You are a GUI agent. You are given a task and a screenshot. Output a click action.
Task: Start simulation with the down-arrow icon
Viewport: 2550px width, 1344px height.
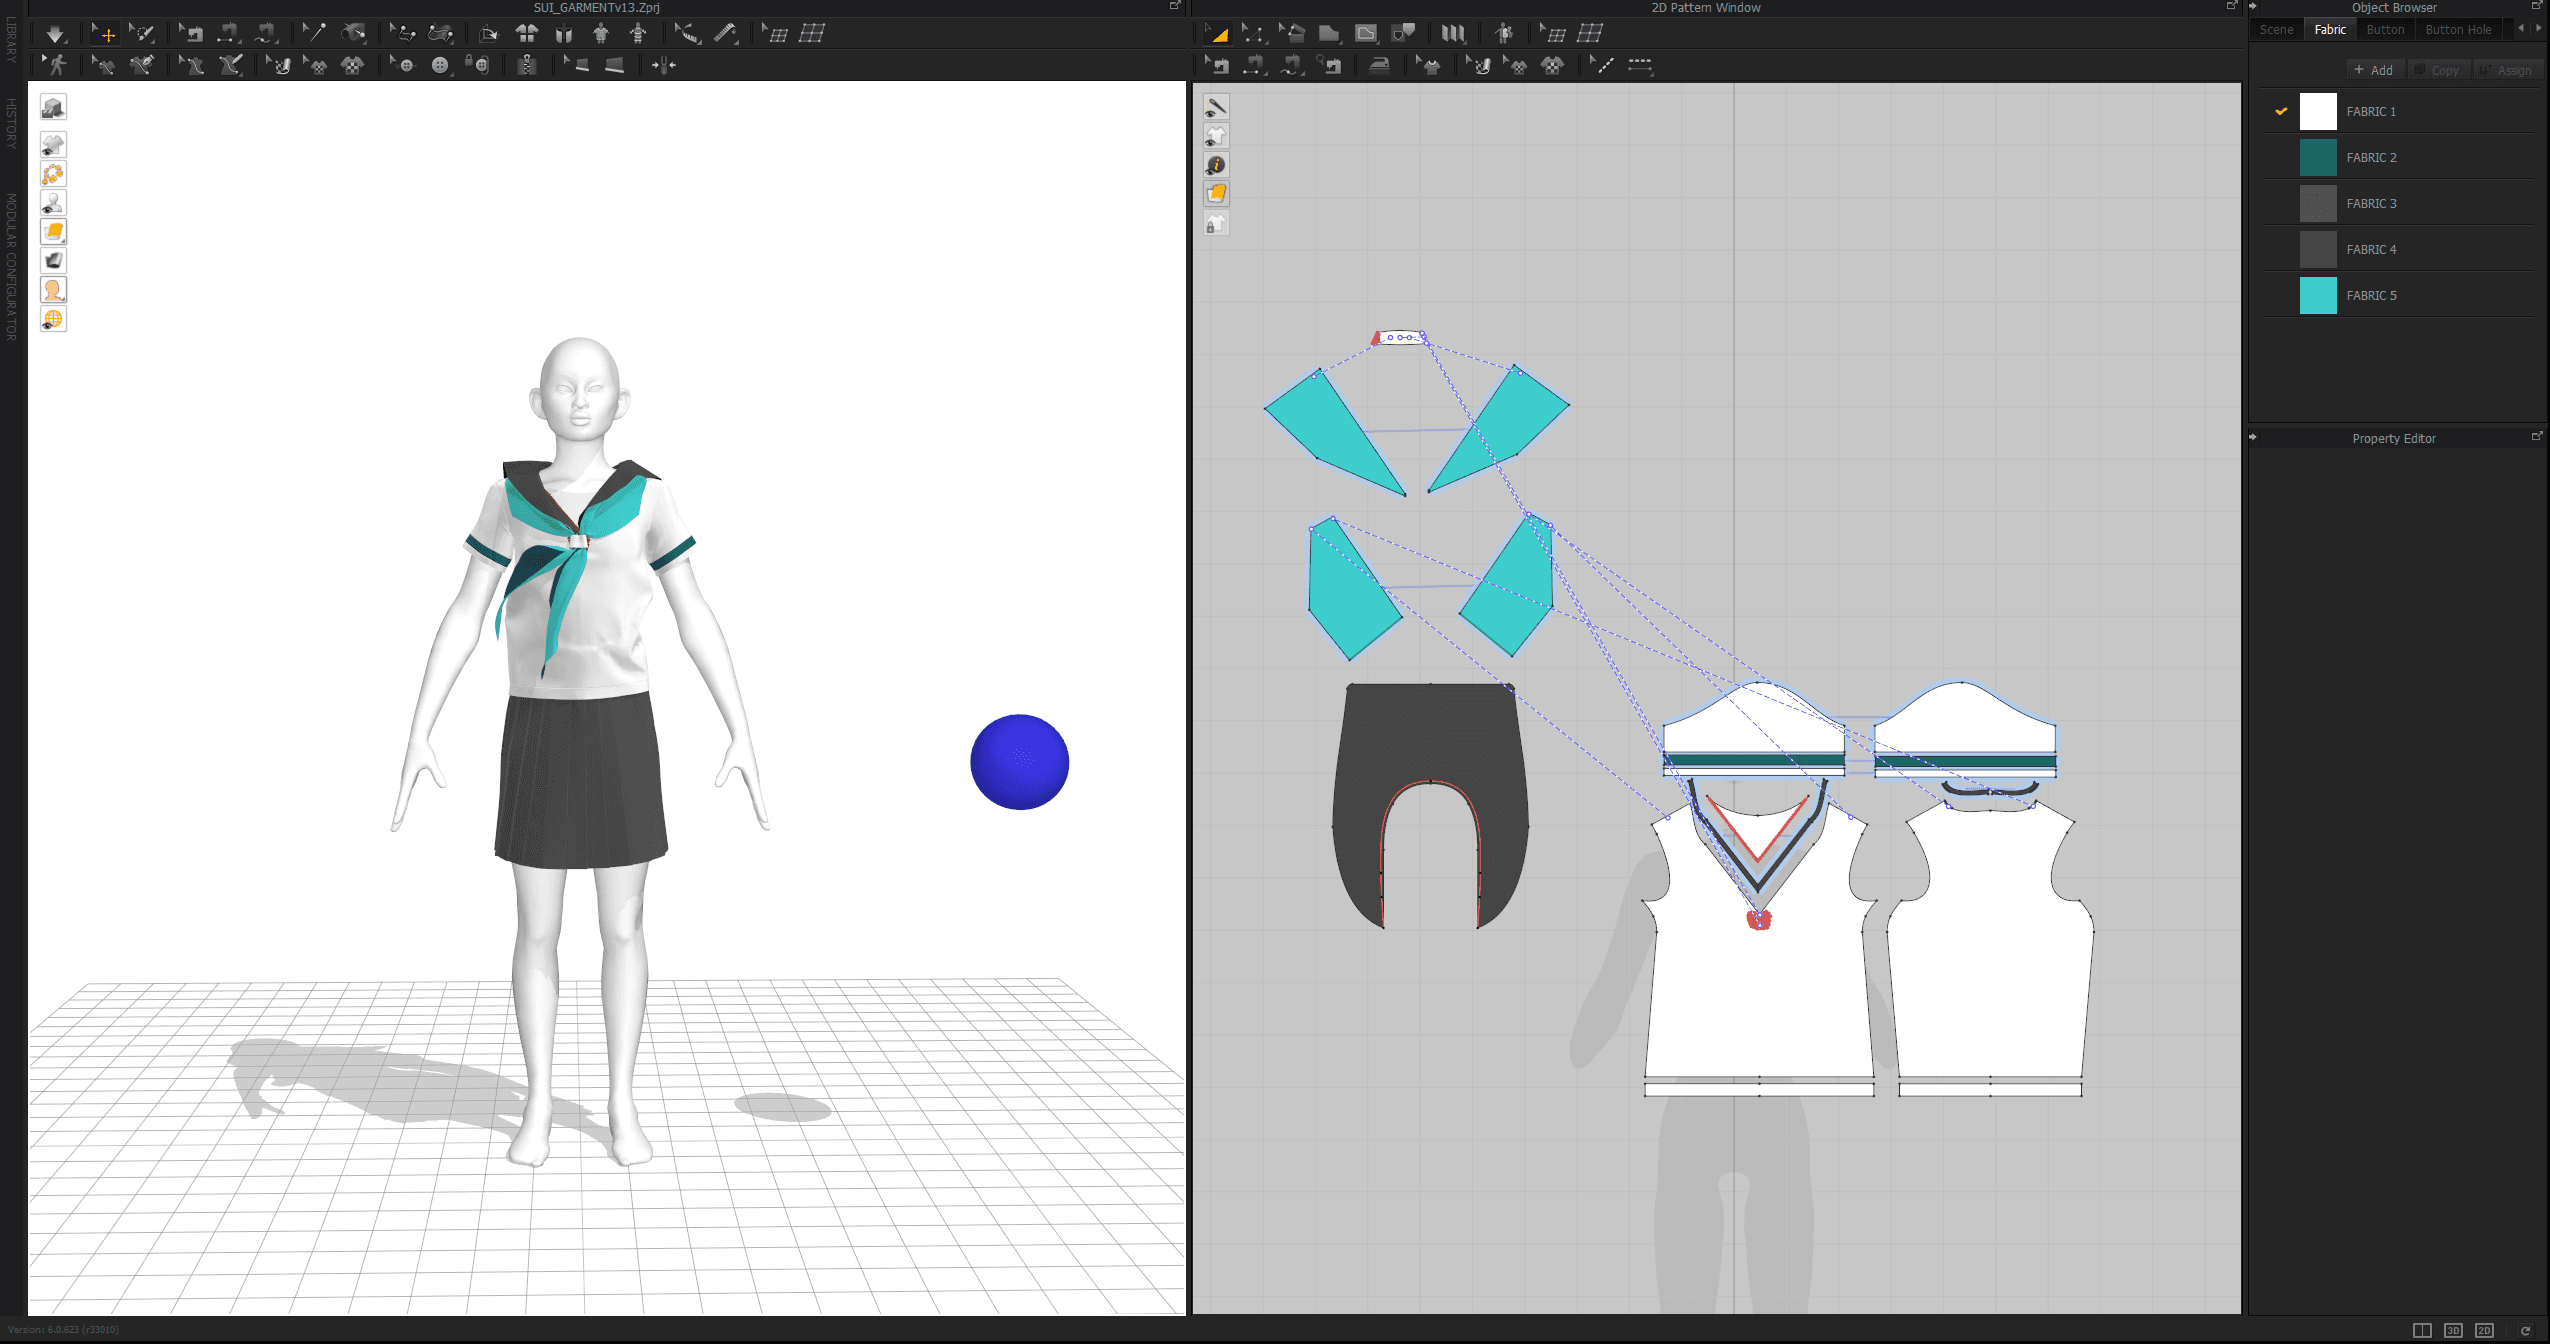coord(55,34)
